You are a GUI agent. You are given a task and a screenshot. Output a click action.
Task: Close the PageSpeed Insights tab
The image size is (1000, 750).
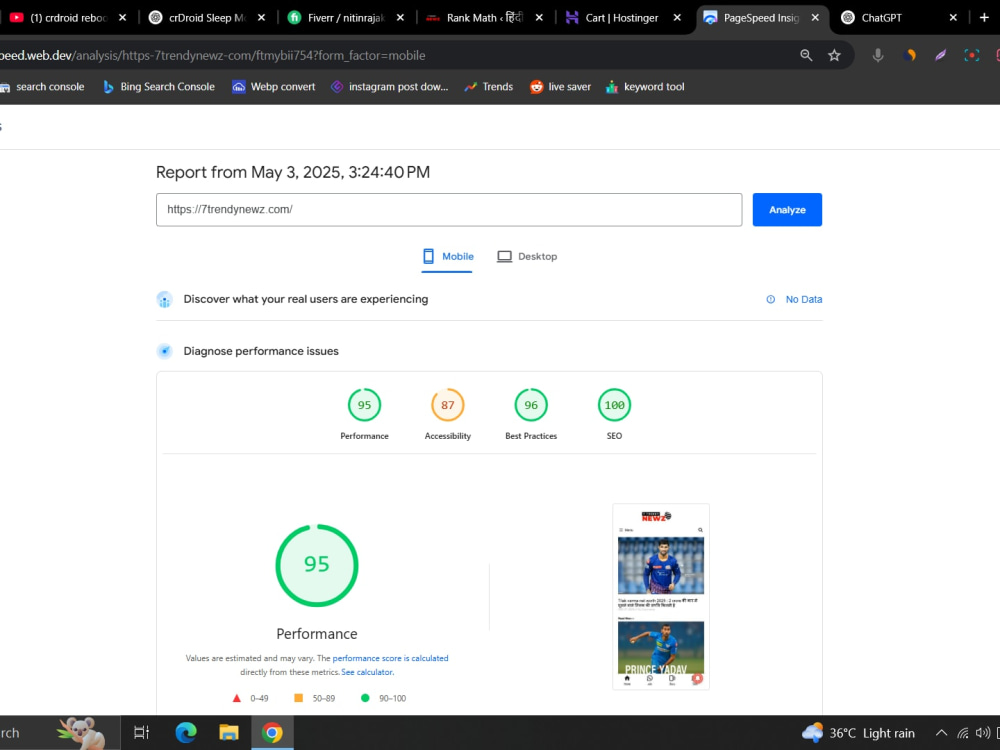(x=815, y=18)
